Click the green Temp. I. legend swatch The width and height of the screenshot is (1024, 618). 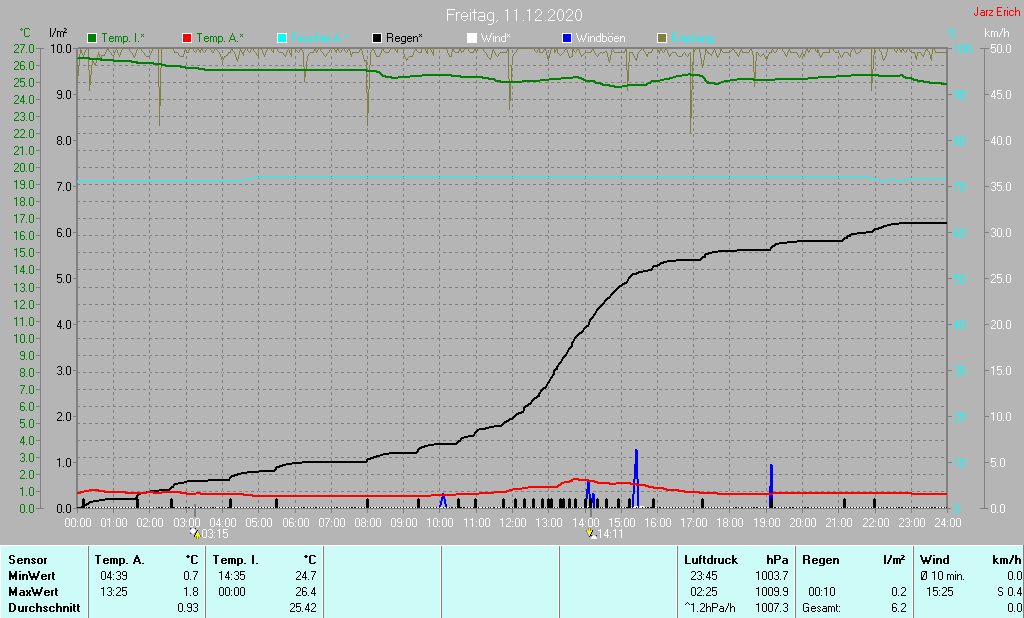[93, 38]
